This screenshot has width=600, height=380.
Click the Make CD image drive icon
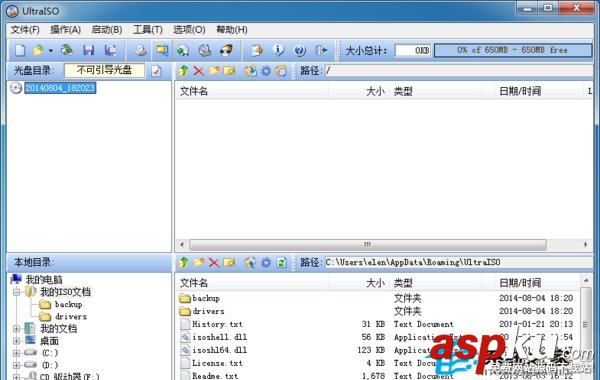141,50
